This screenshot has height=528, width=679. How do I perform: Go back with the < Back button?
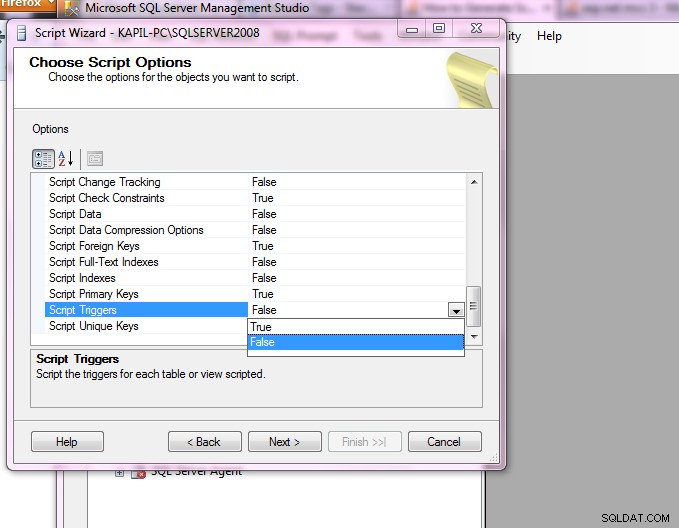pos(204,442)
